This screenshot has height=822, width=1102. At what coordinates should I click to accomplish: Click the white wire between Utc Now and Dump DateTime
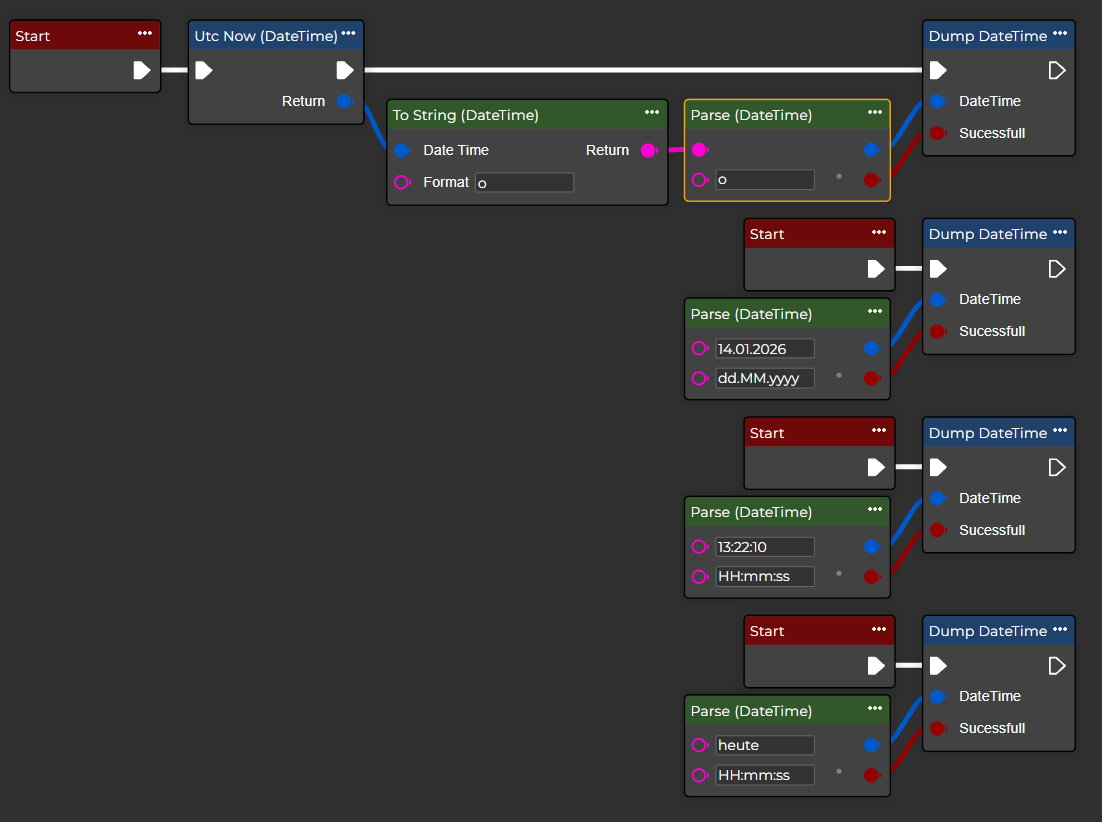(640, 70)
